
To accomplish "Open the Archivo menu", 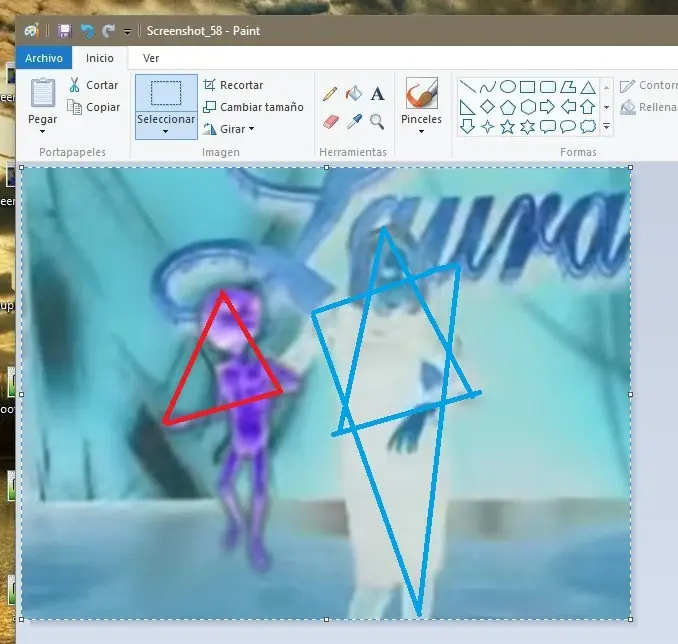I will [x=44, y=58].
